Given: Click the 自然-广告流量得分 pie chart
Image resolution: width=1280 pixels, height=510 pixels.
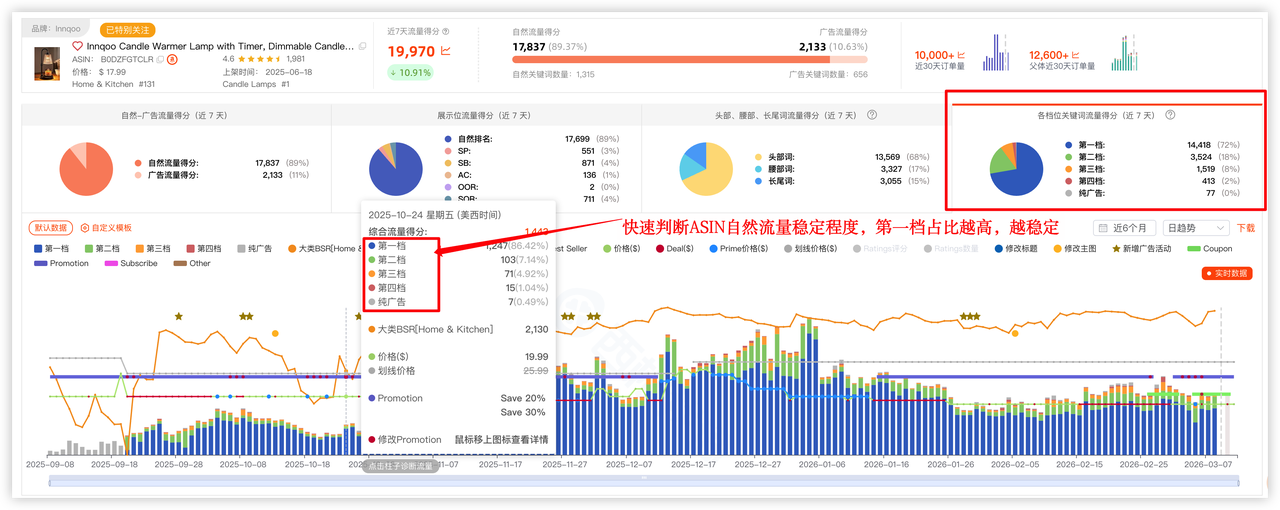Looking at the screenshot, I should [x=87, y=168].
